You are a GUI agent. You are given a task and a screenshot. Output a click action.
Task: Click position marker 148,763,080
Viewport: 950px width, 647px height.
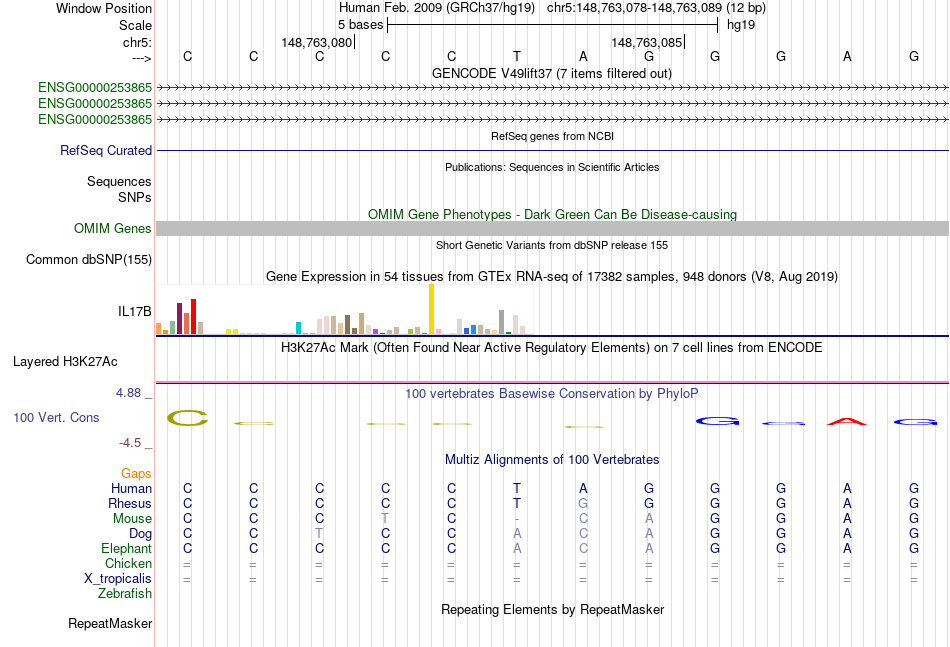coord(316,42)
